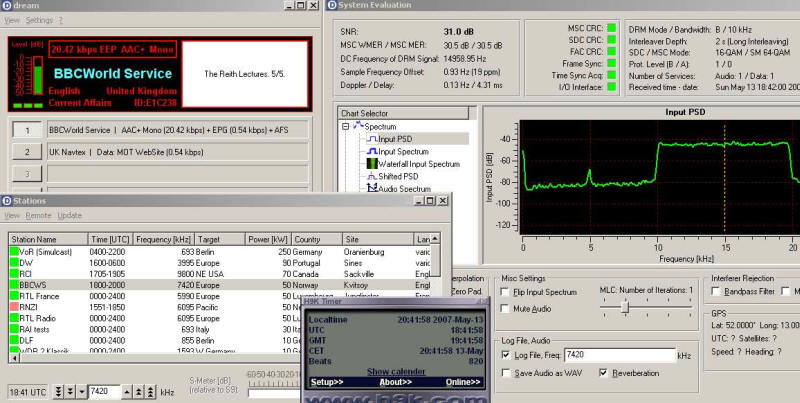Image resolution: width=800 pixels, height=403 pixels.
Task: Click green status icon beside VoR (Simulcast)
Action: pos(14,251)
